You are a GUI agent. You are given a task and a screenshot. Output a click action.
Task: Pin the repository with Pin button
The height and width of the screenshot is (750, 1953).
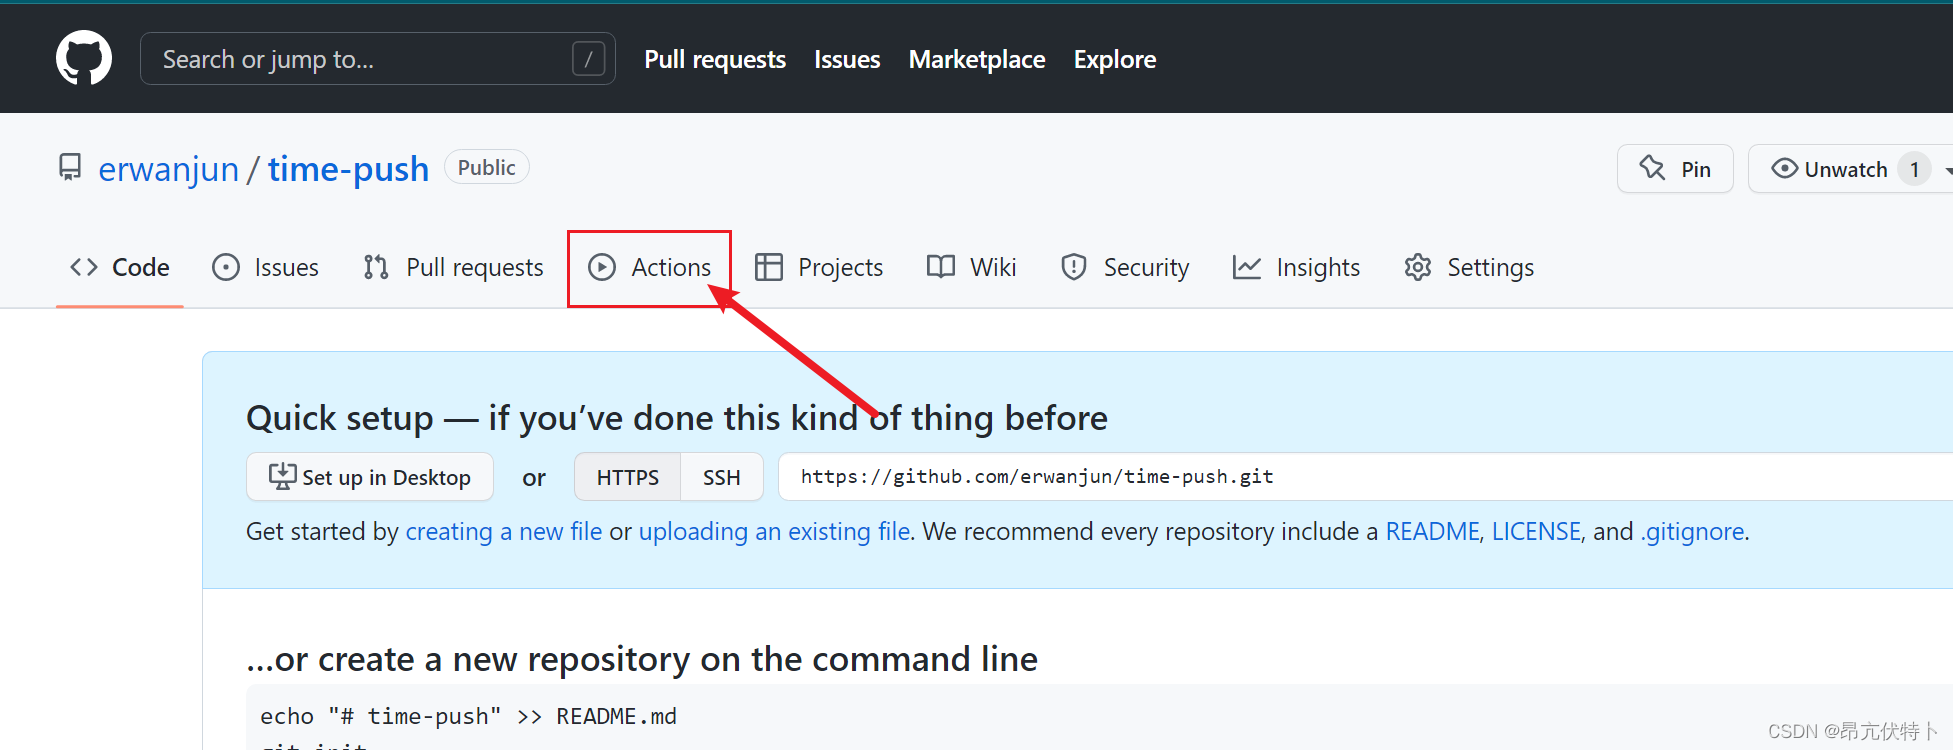pos(1675,169)
